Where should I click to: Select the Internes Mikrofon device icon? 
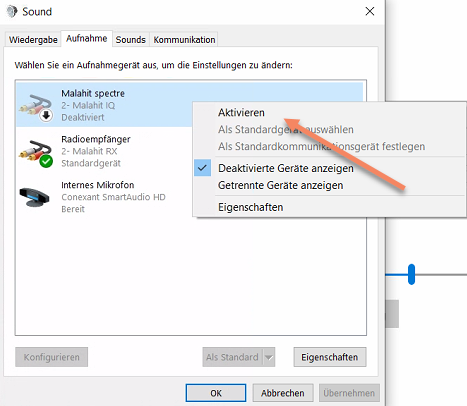(35, 197)
